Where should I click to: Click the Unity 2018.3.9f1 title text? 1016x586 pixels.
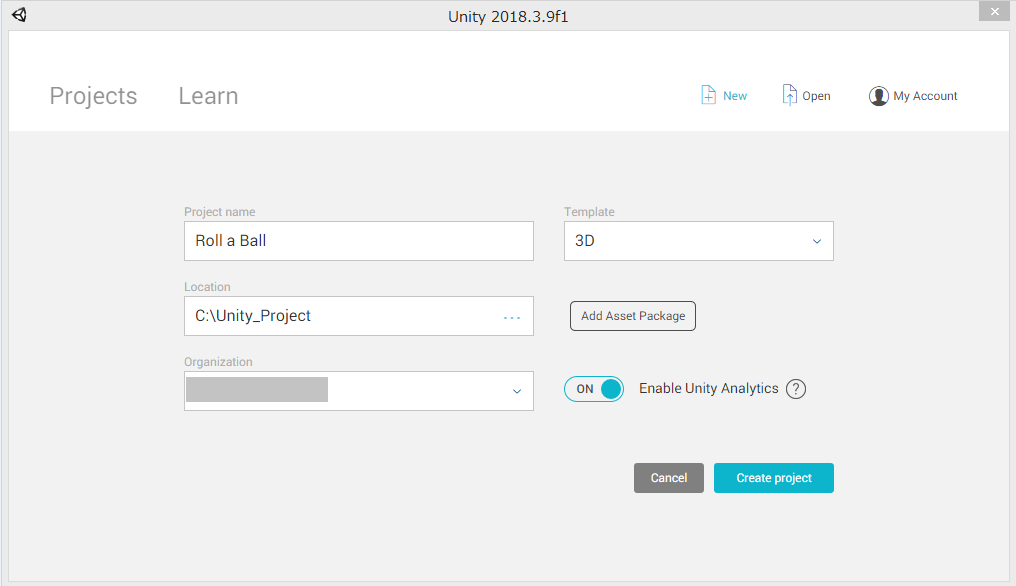[508, 16]
